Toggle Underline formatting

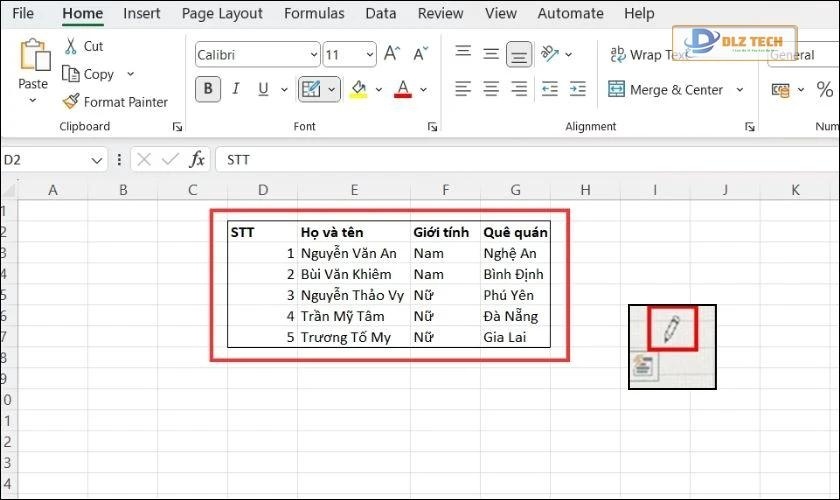point(263,88)
